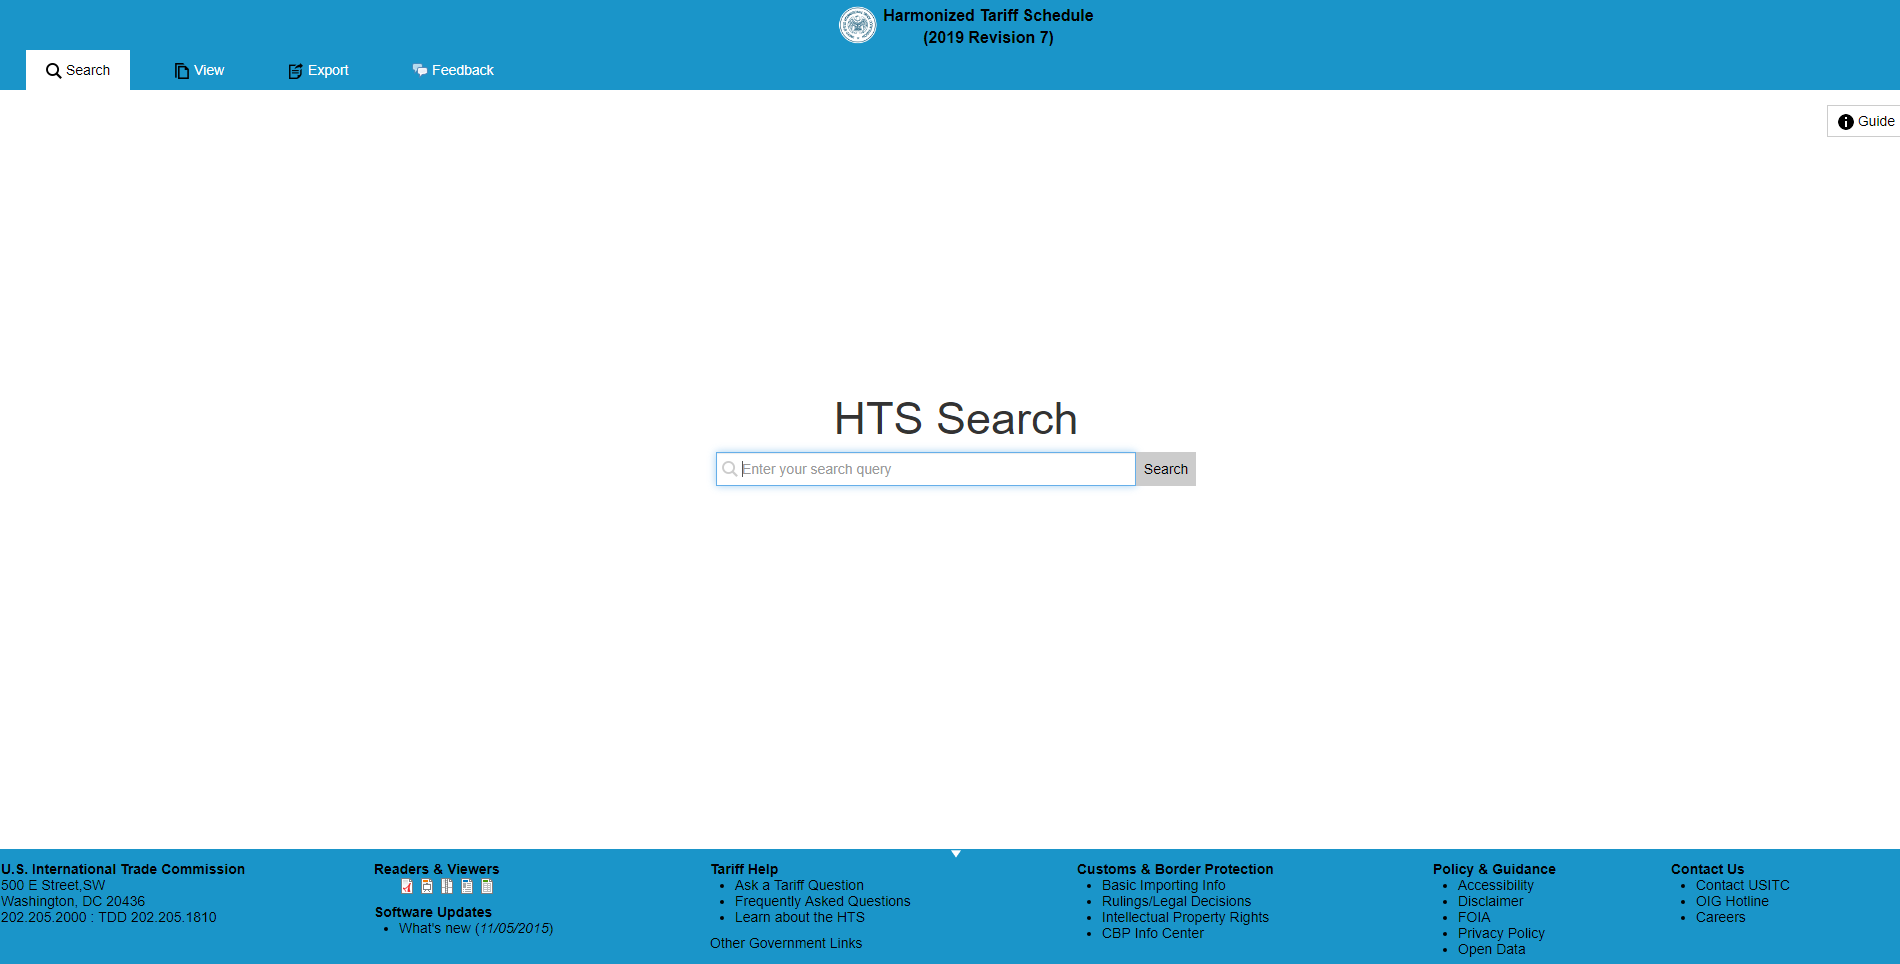Open the View tab
Screen dimensions: 1900x964
(x=199, y=70)
